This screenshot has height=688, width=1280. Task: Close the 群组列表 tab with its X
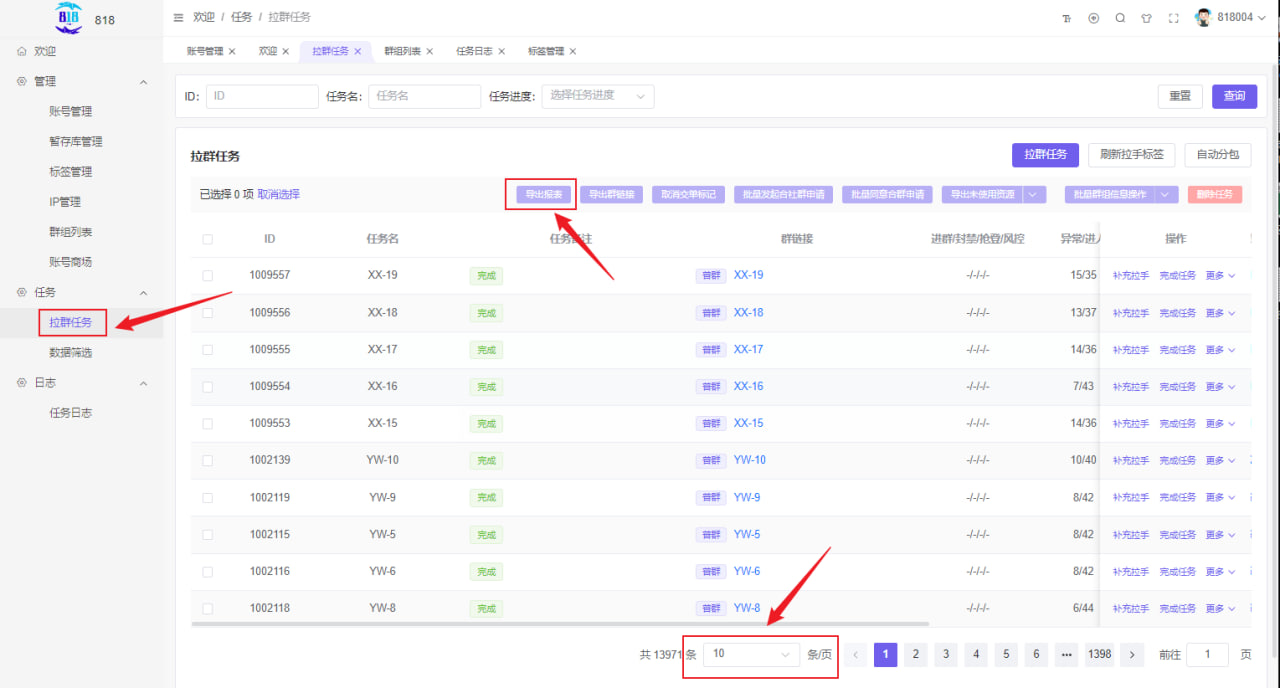[430, 51]
